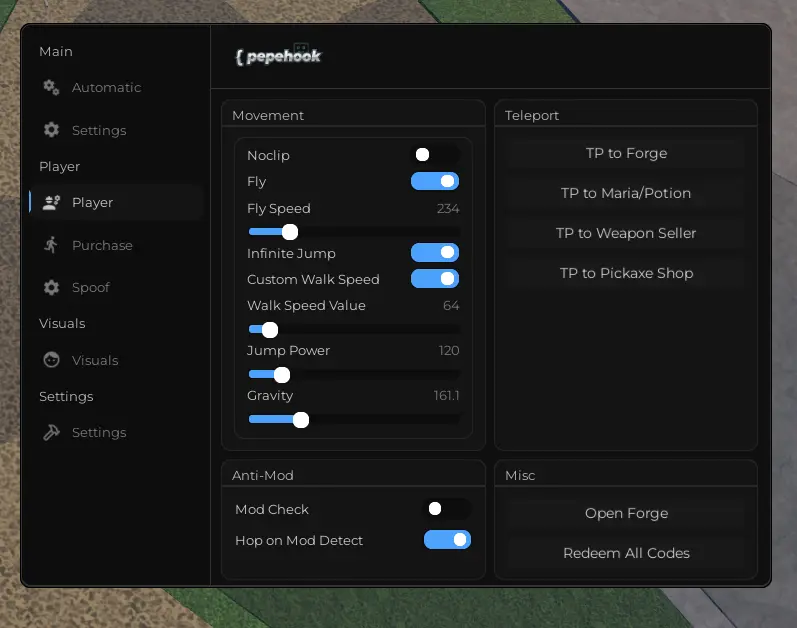Screen dimensions: 797x628
Task: Turn off the Fly toggle
Action: tap(435, 181)
